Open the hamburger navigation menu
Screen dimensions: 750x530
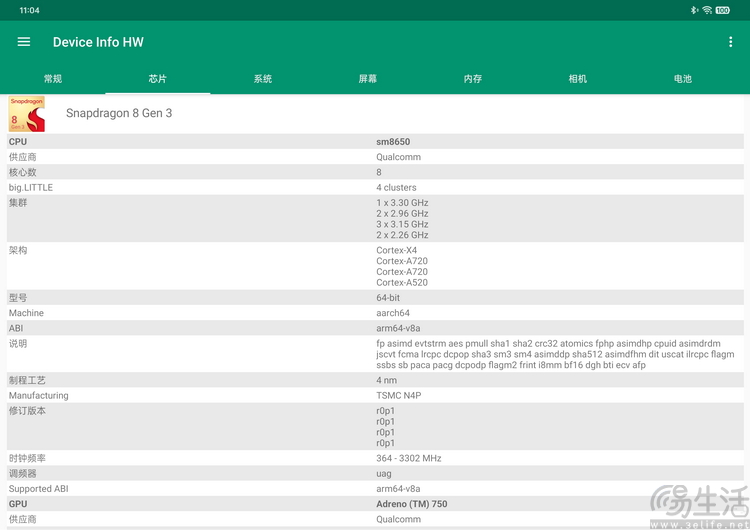point(24,42)
